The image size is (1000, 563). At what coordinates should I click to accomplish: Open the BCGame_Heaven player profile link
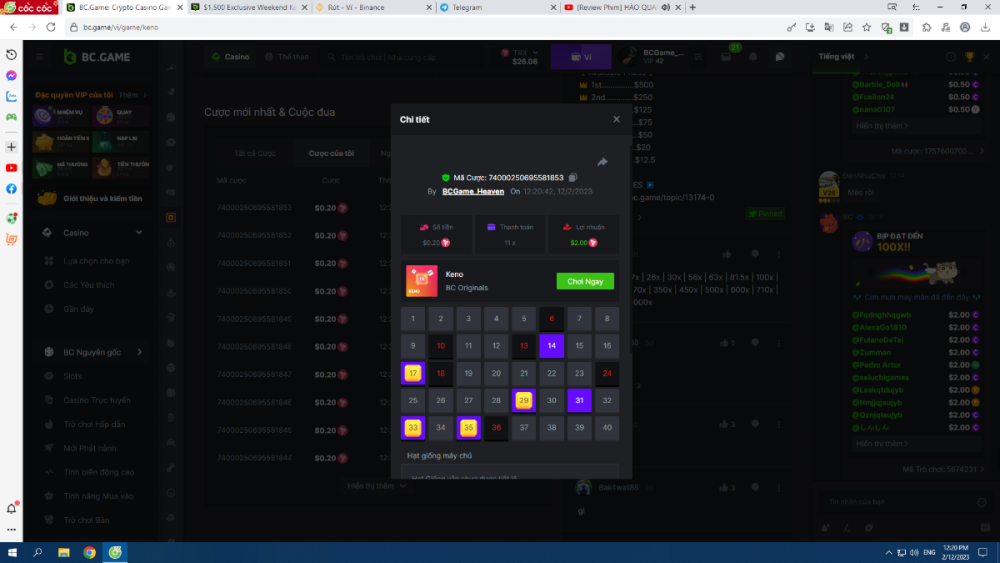pos(473,191)
